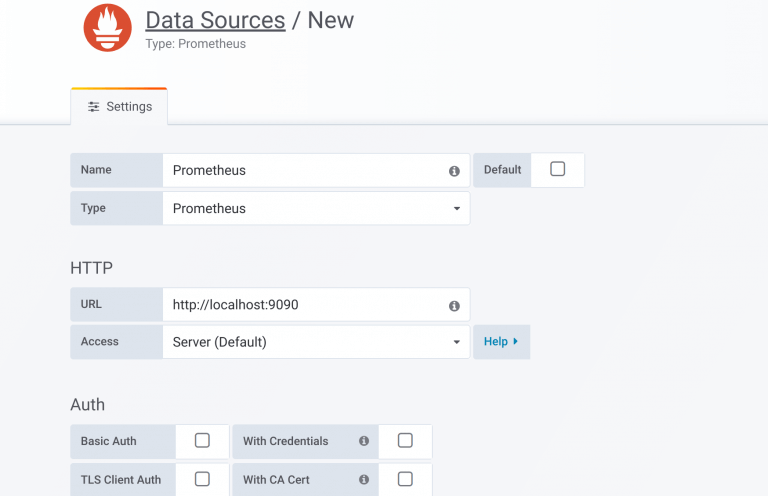Click the info icon in Name field
The width and height of the screenshot is (768, 496).
click(x=454, y=171)
